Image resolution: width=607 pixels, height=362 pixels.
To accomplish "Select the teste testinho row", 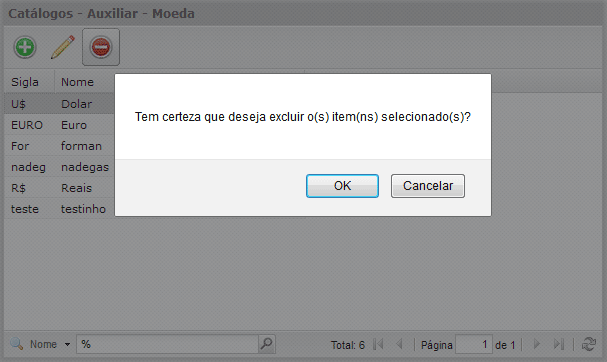I will click(60, 209).
